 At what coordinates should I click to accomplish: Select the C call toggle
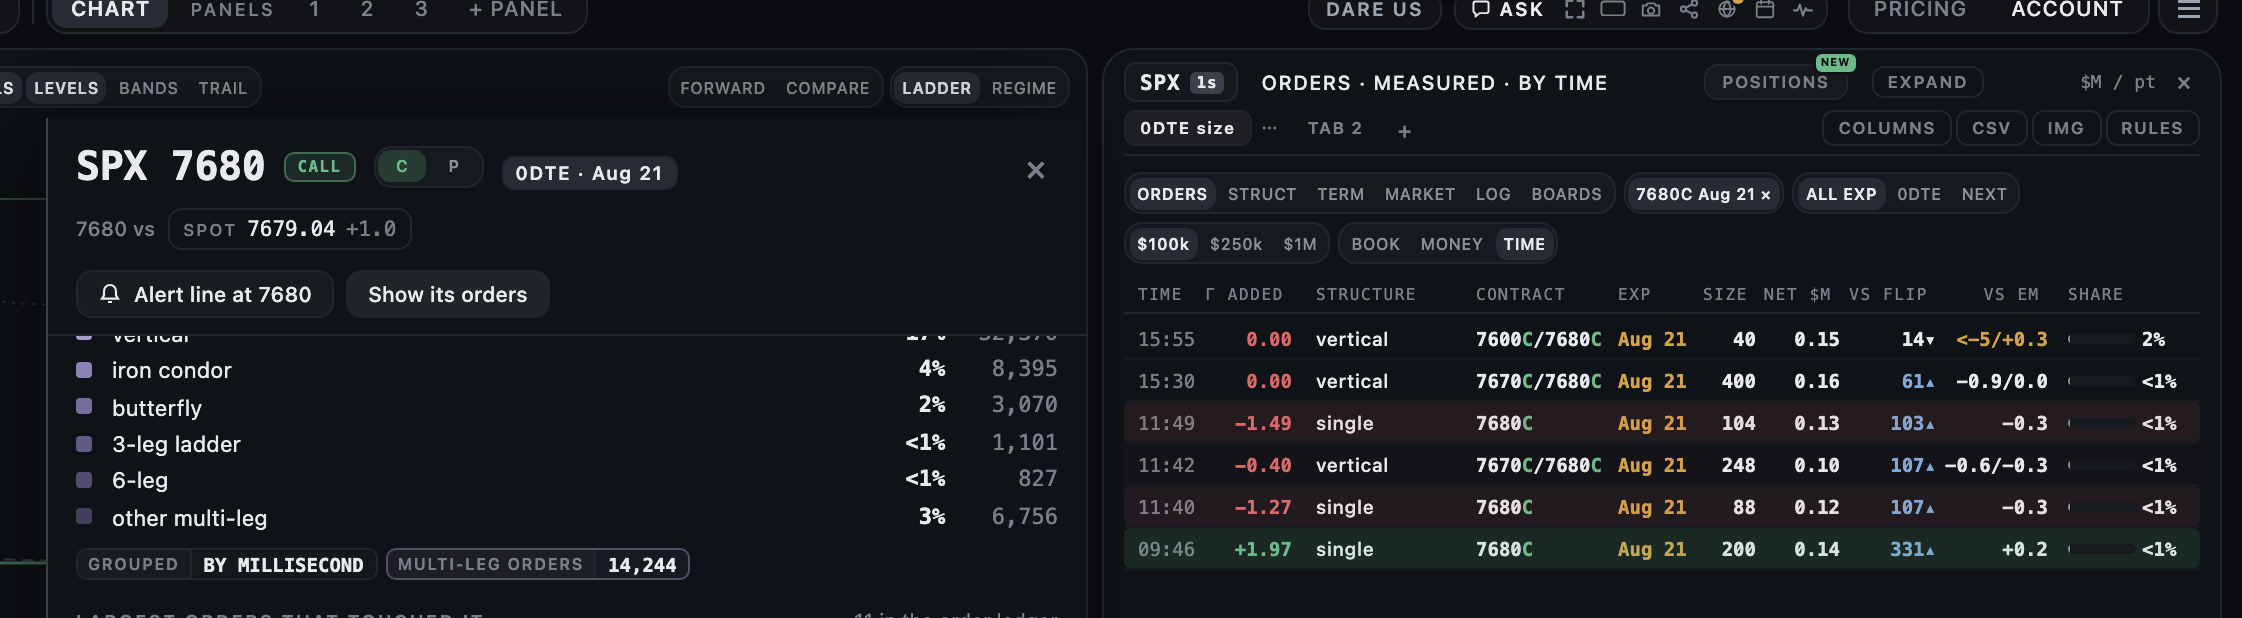point(402,167)
